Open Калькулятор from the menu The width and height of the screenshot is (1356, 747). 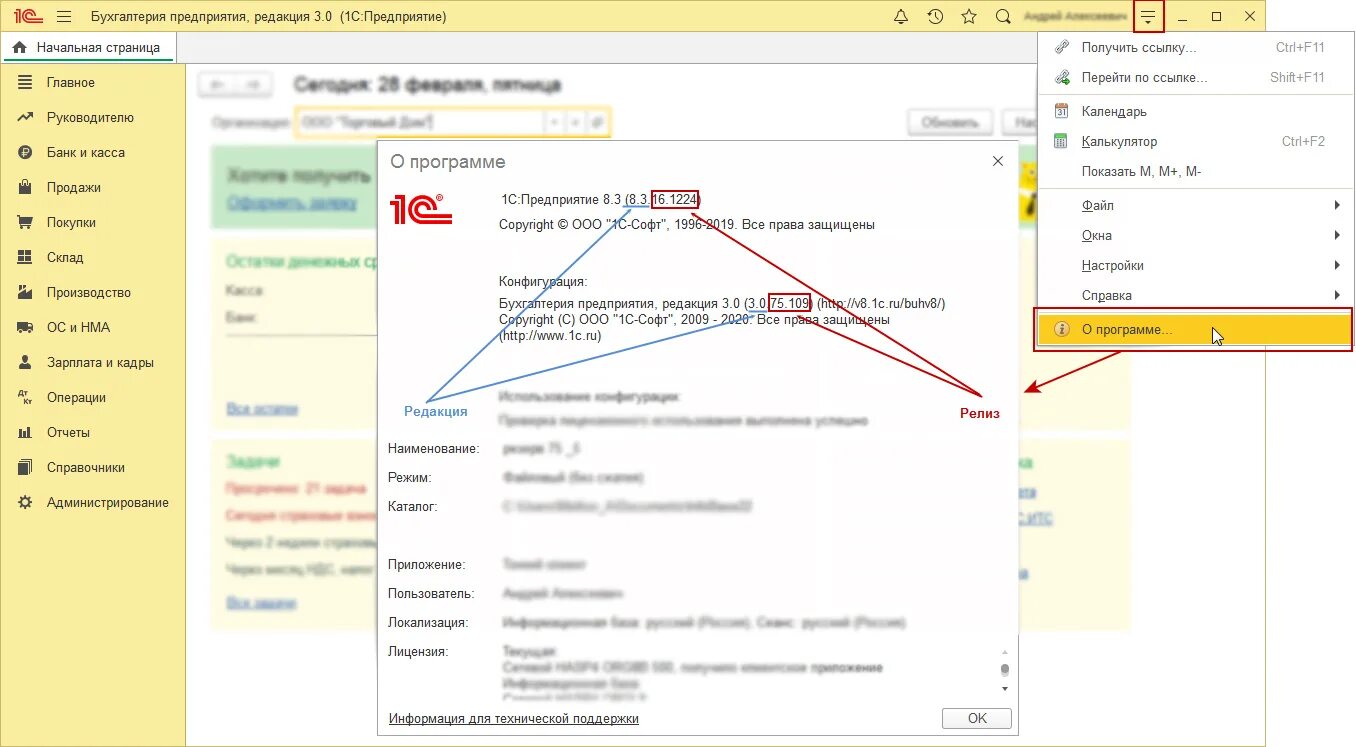click(x=1194, y=142)
